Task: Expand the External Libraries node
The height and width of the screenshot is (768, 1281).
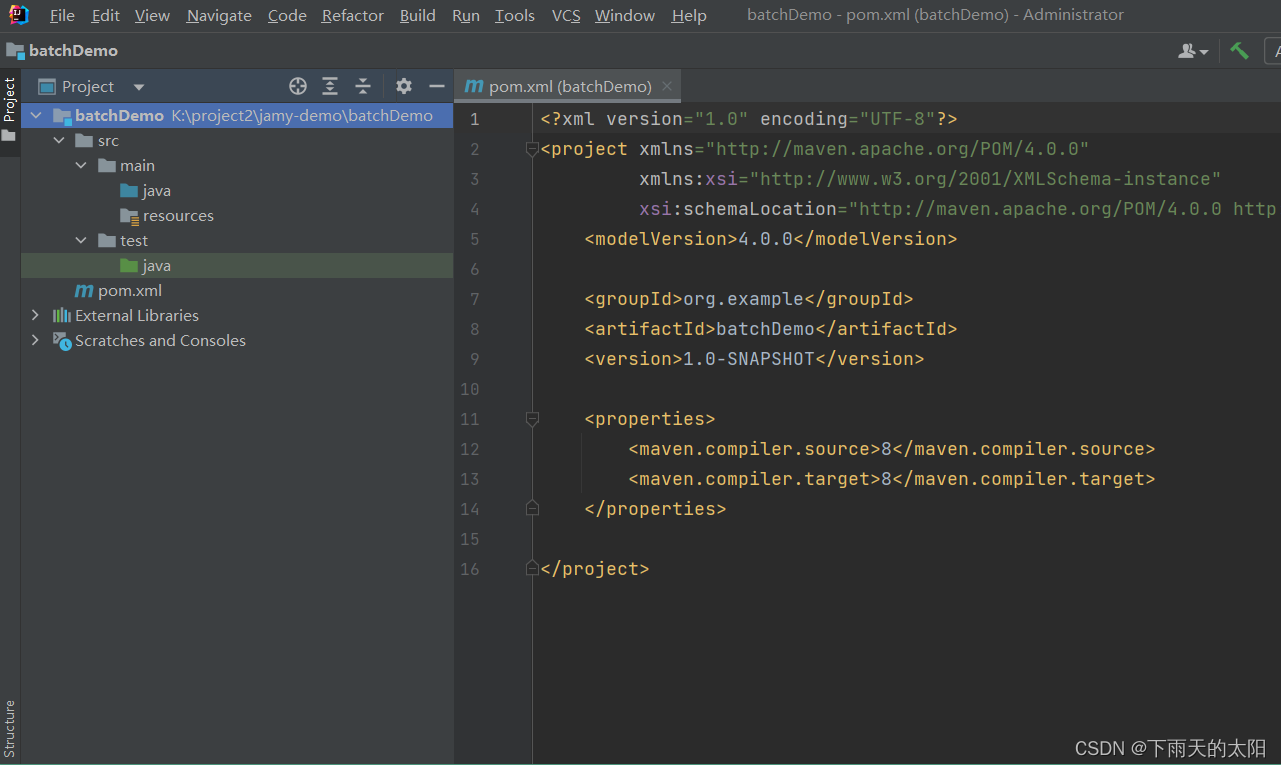Action: [x=36, y=316]
